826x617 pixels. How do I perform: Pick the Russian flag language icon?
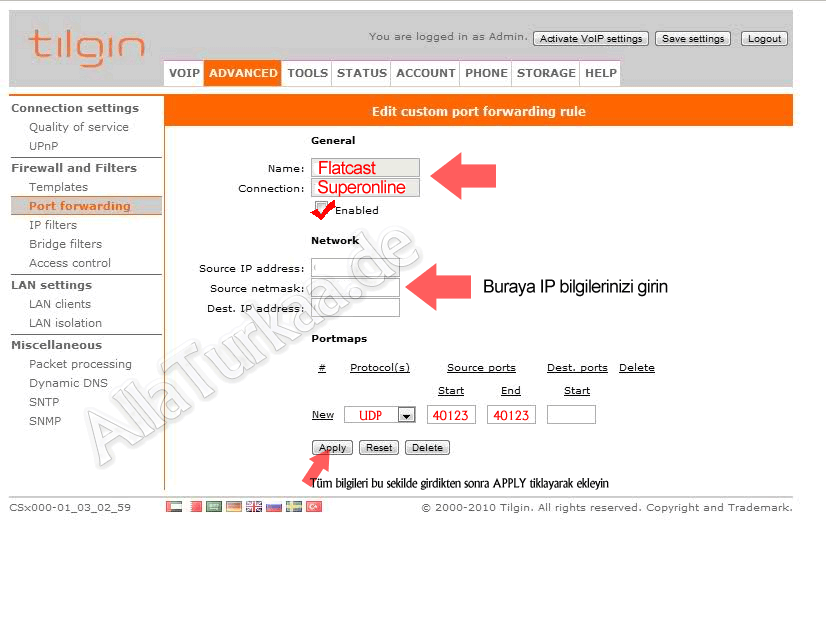tap(274, 507)
